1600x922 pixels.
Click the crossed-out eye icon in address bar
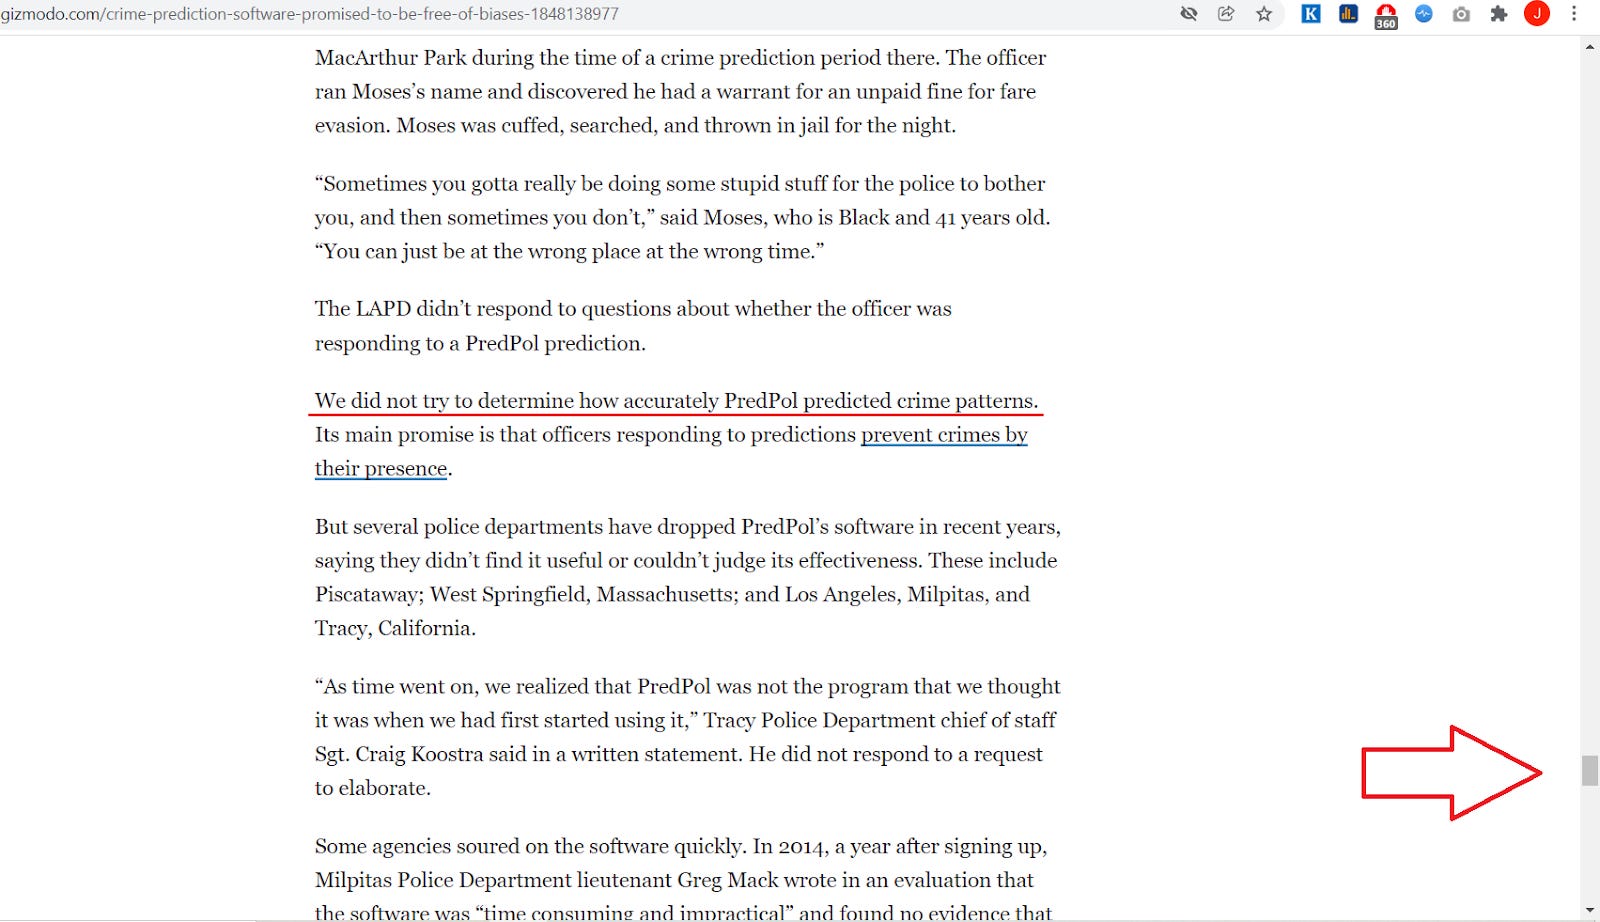point(1188,14)
